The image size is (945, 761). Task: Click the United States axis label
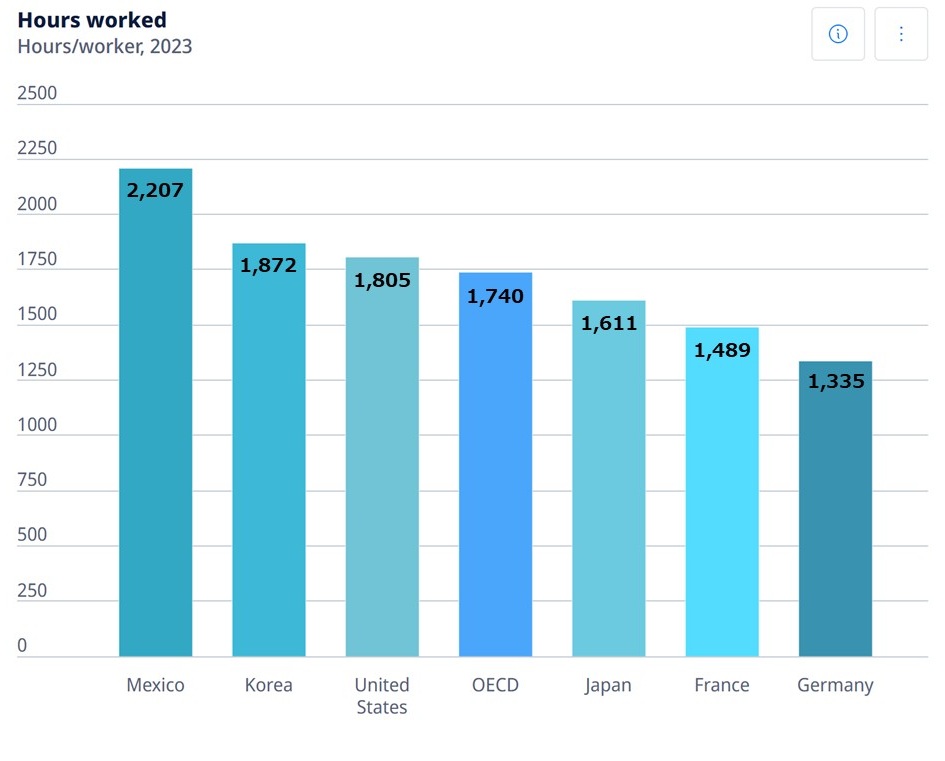point(382,696)
